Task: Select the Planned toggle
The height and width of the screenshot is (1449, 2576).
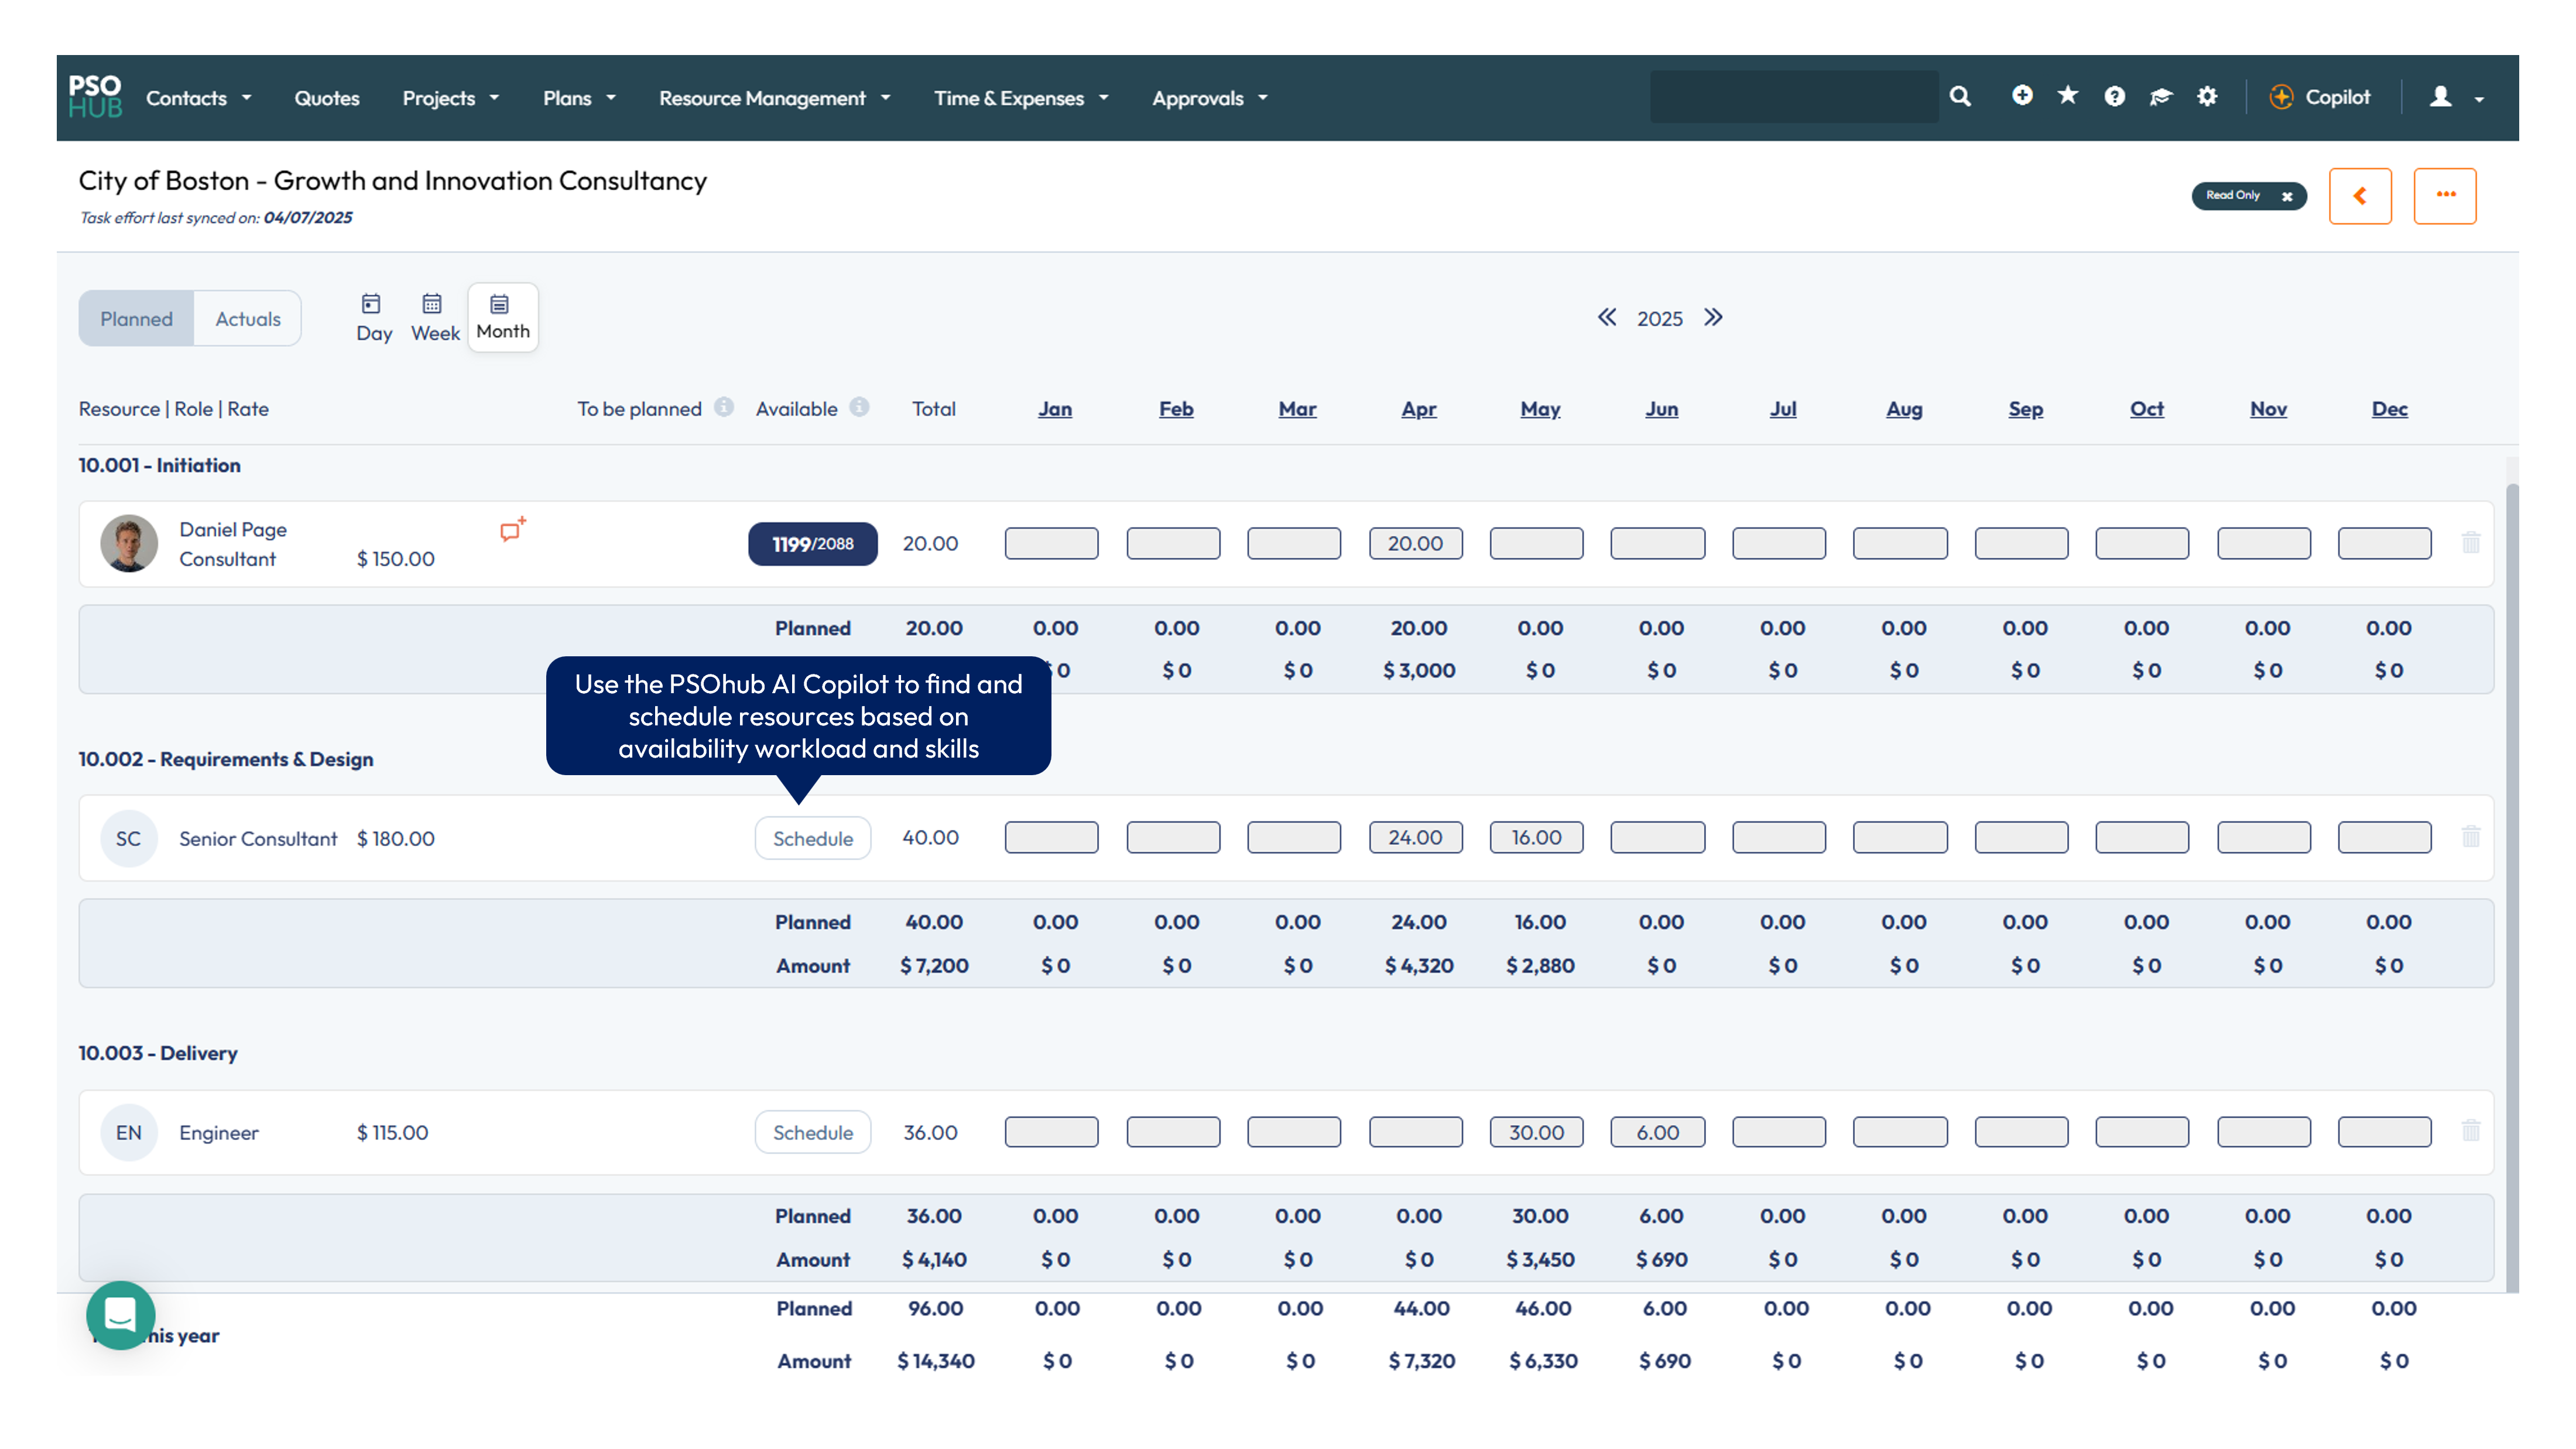Action: coord(136,319)
